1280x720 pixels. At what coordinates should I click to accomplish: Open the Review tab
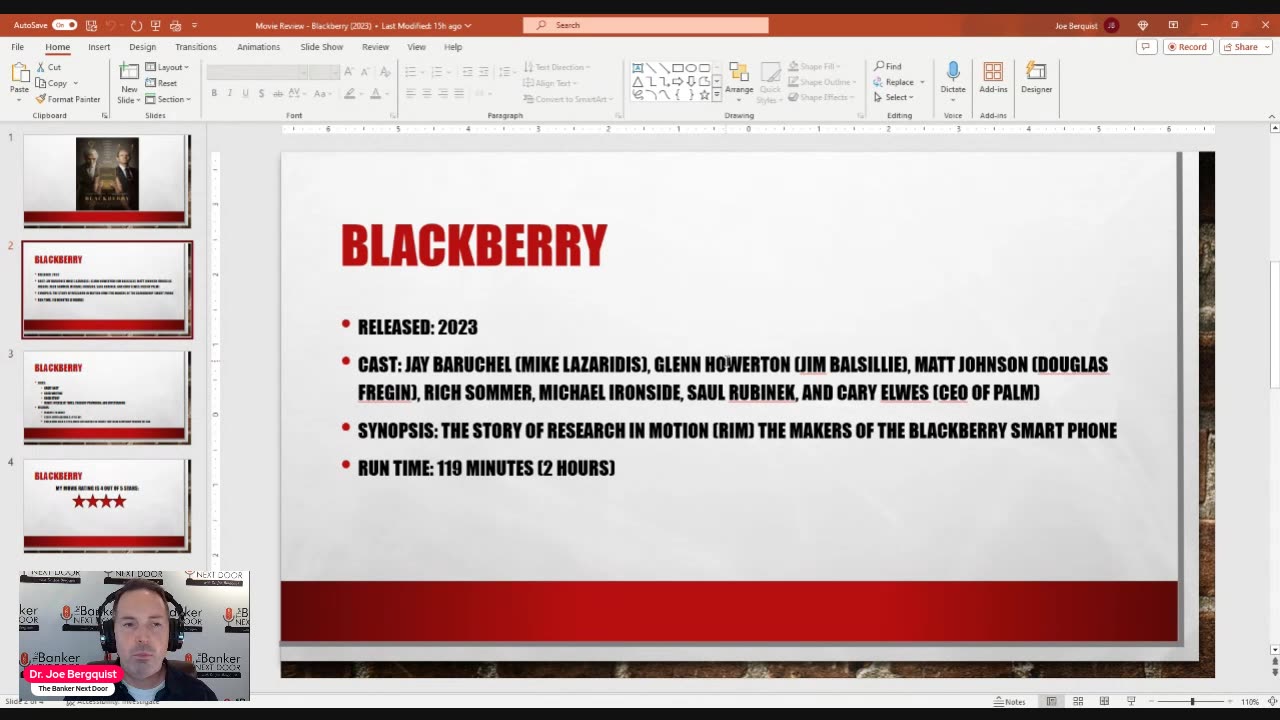[375, 47]
